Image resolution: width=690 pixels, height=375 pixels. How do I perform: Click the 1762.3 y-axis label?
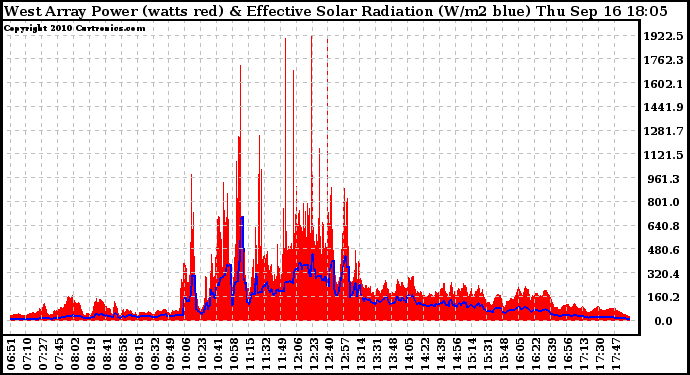[664, 60]
